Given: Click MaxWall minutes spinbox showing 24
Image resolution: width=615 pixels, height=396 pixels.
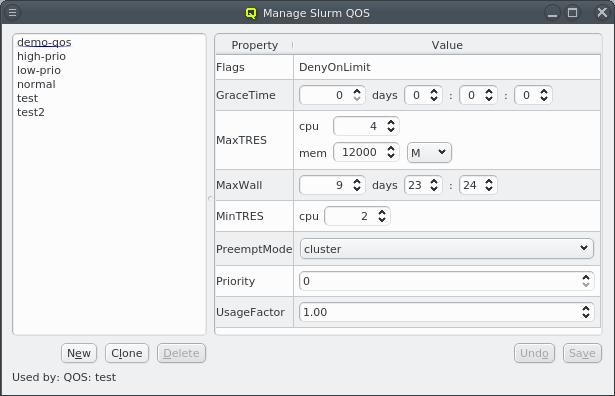Looking at the screenshot, I should 478,185.
